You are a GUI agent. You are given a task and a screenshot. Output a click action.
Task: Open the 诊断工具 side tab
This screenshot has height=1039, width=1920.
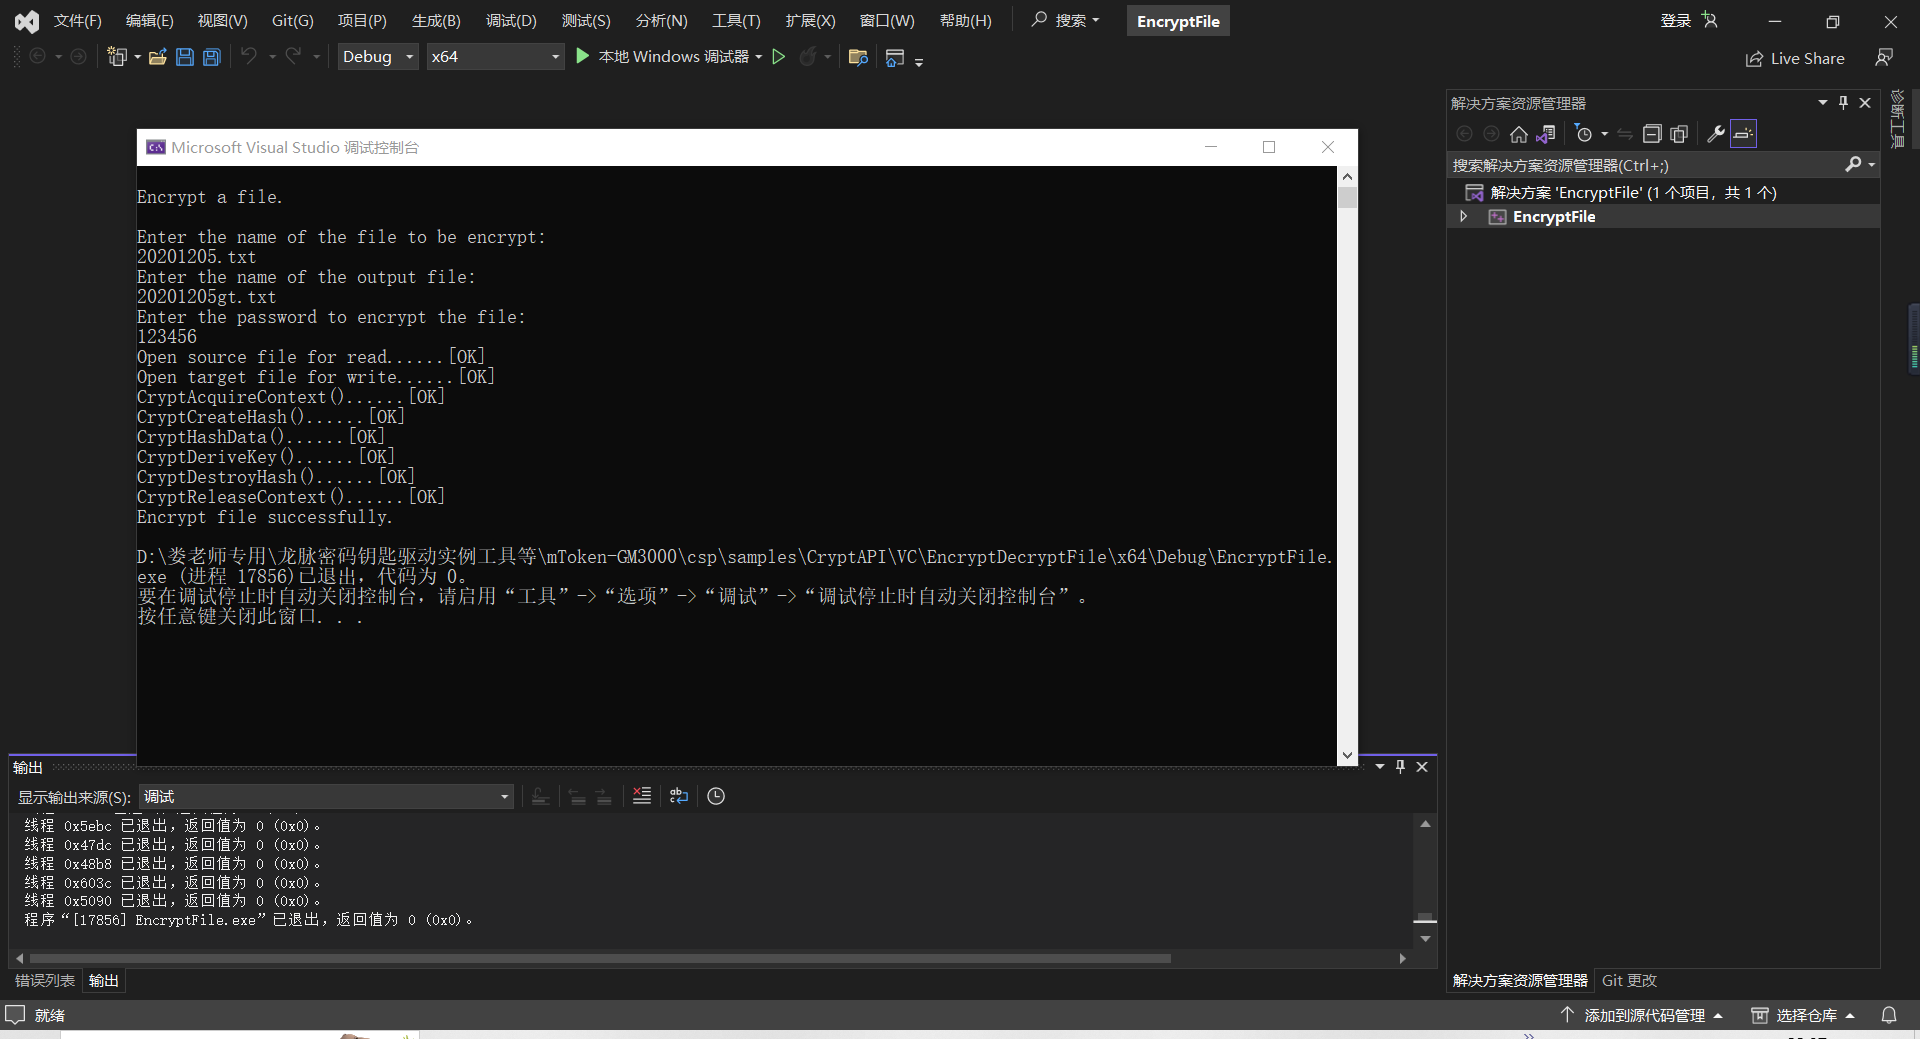pos(1897,118)
